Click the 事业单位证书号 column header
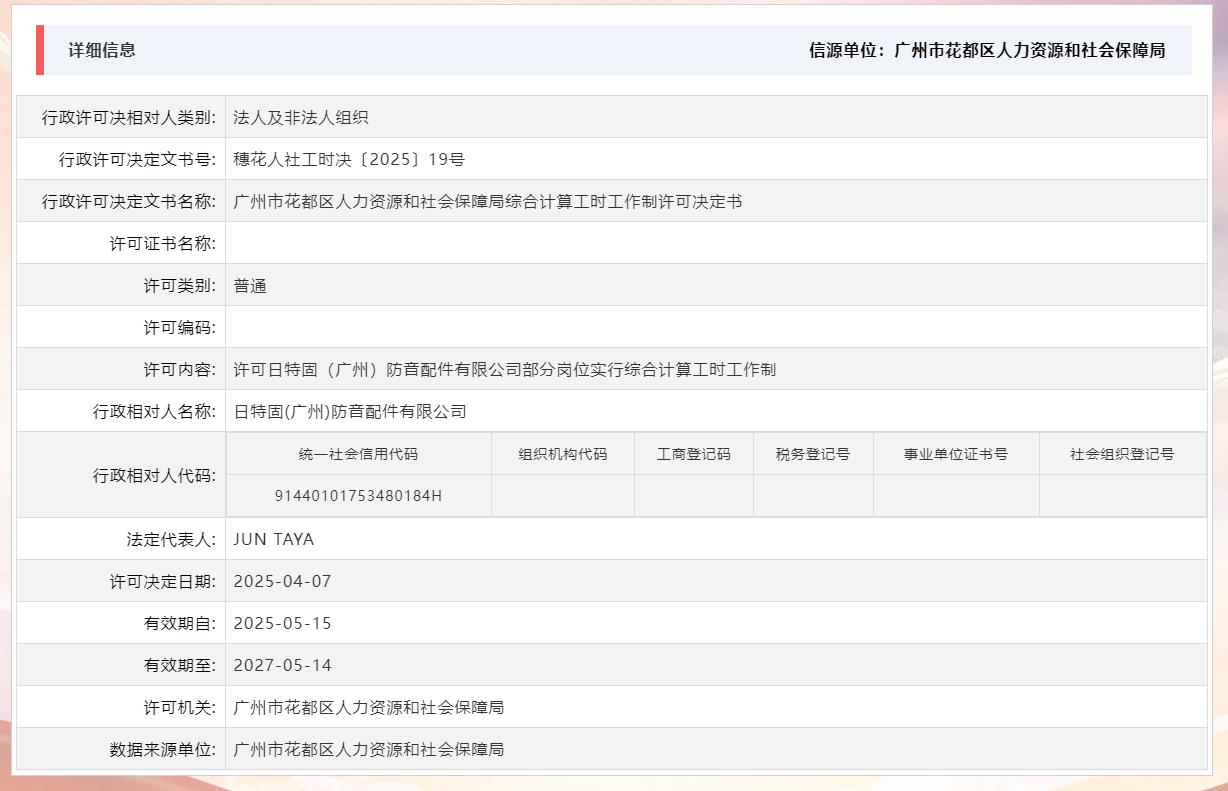The width and height of the screenshot is (1228, 791). (x=956, y=453)
